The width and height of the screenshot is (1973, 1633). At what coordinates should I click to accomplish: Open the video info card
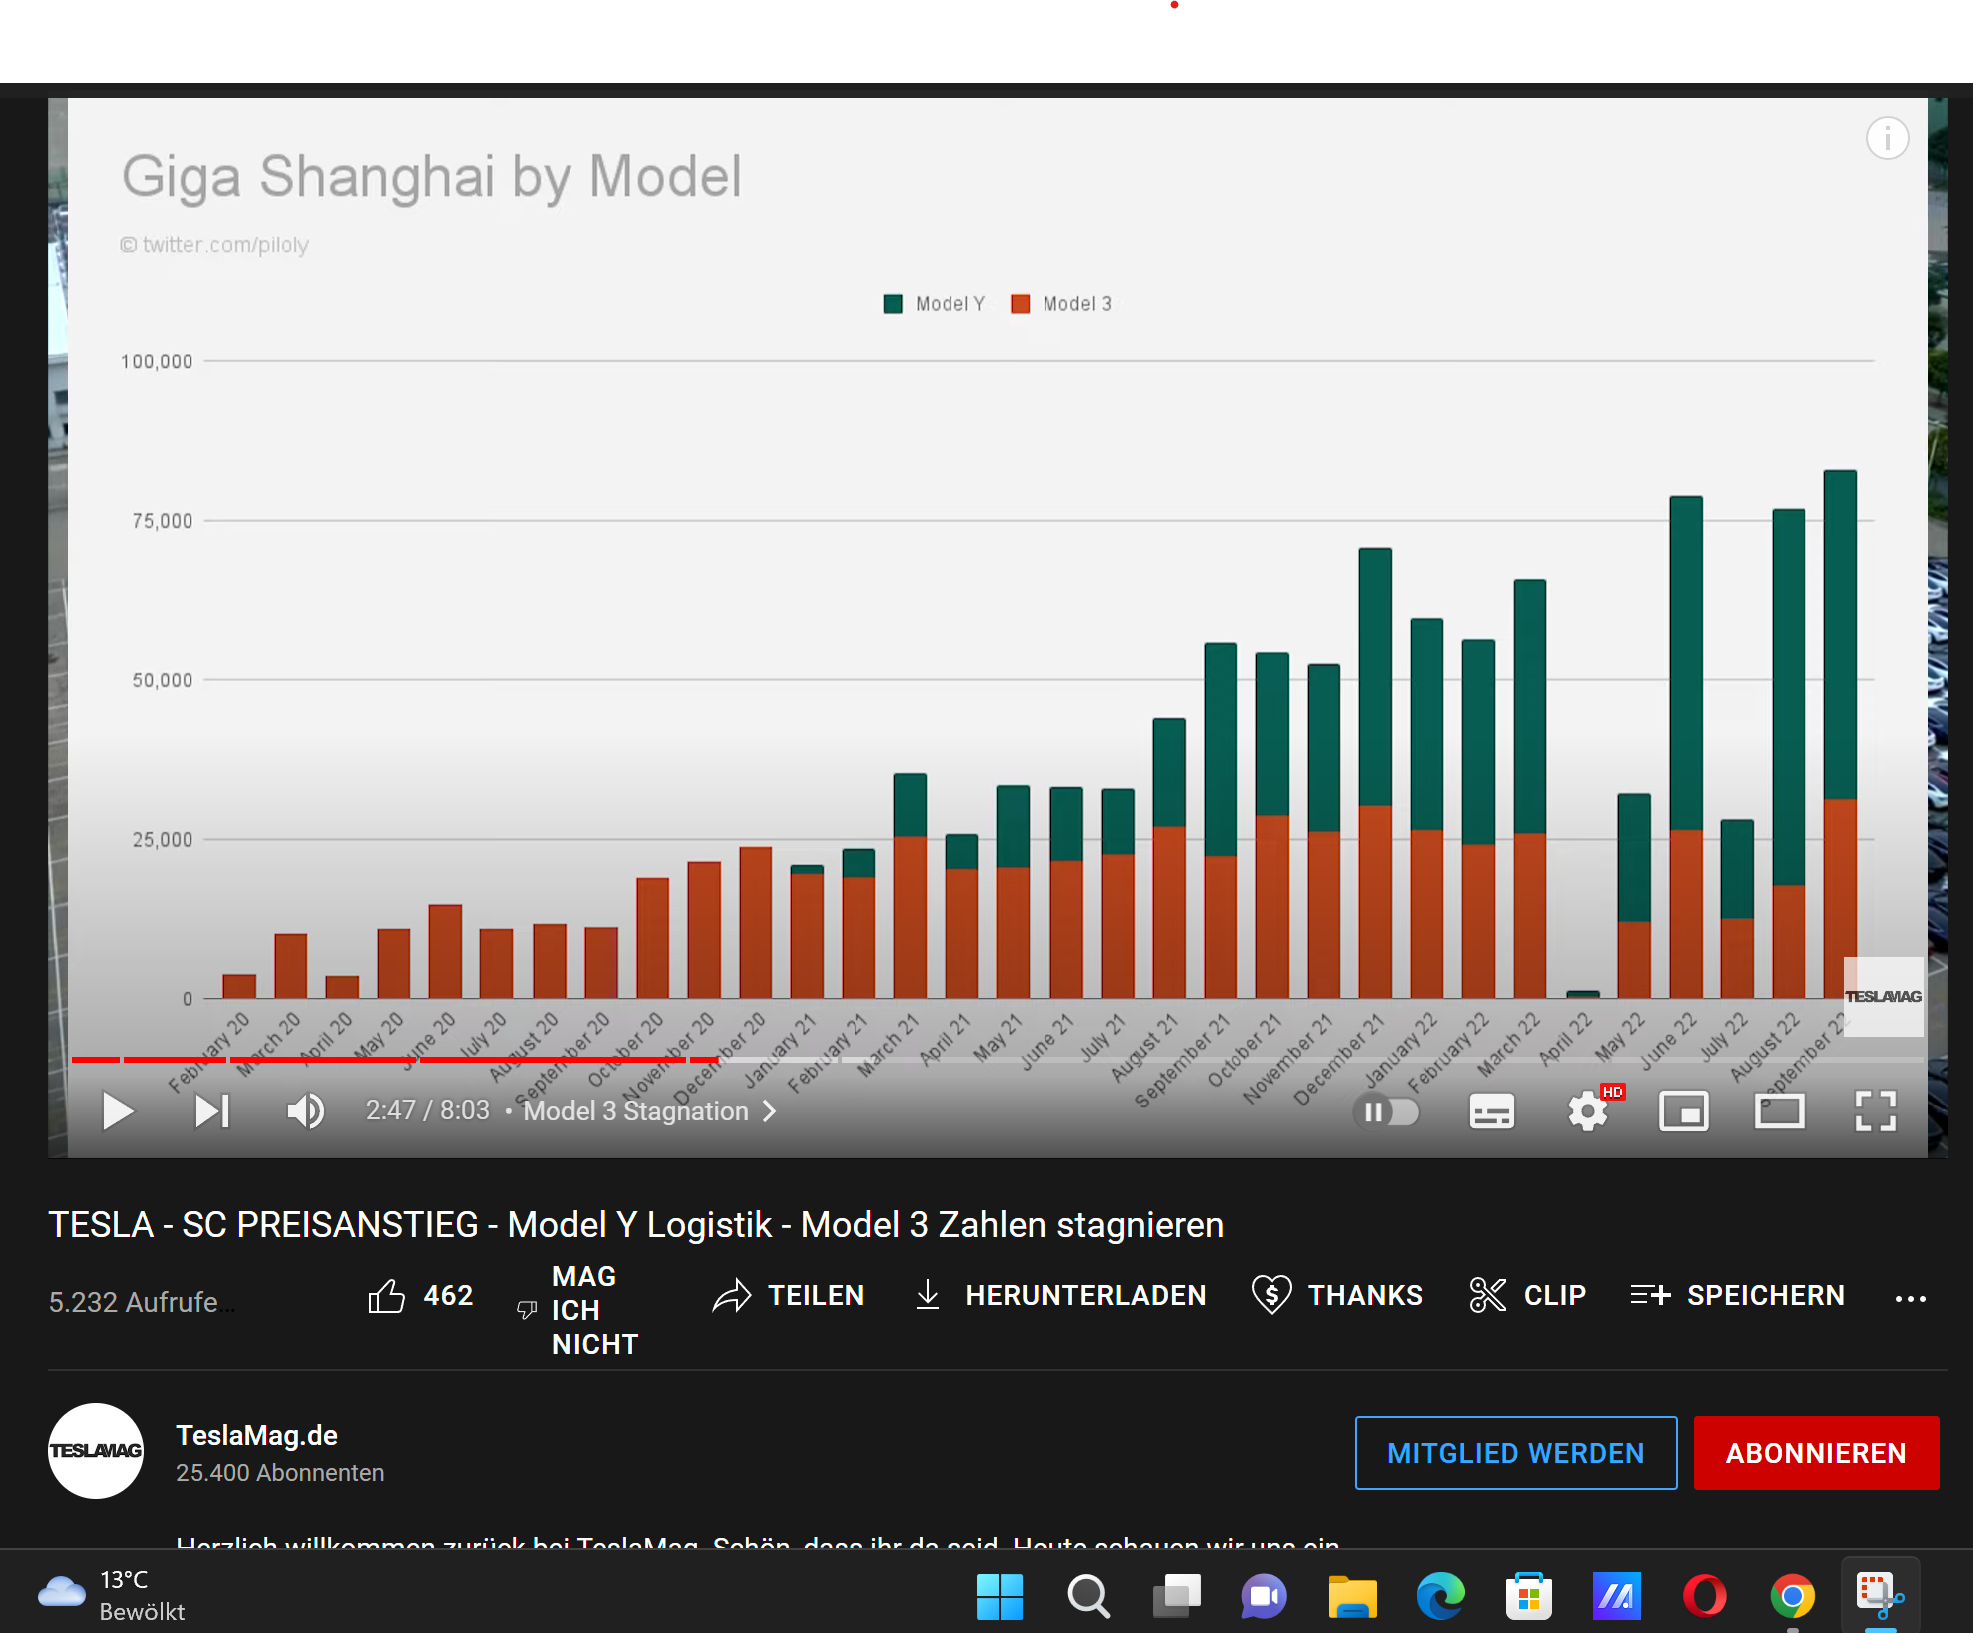click(1887, 138)
